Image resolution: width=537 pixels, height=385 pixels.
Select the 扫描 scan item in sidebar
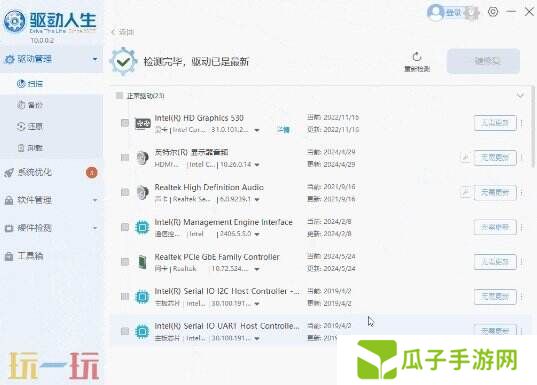(x=51, y=84)
